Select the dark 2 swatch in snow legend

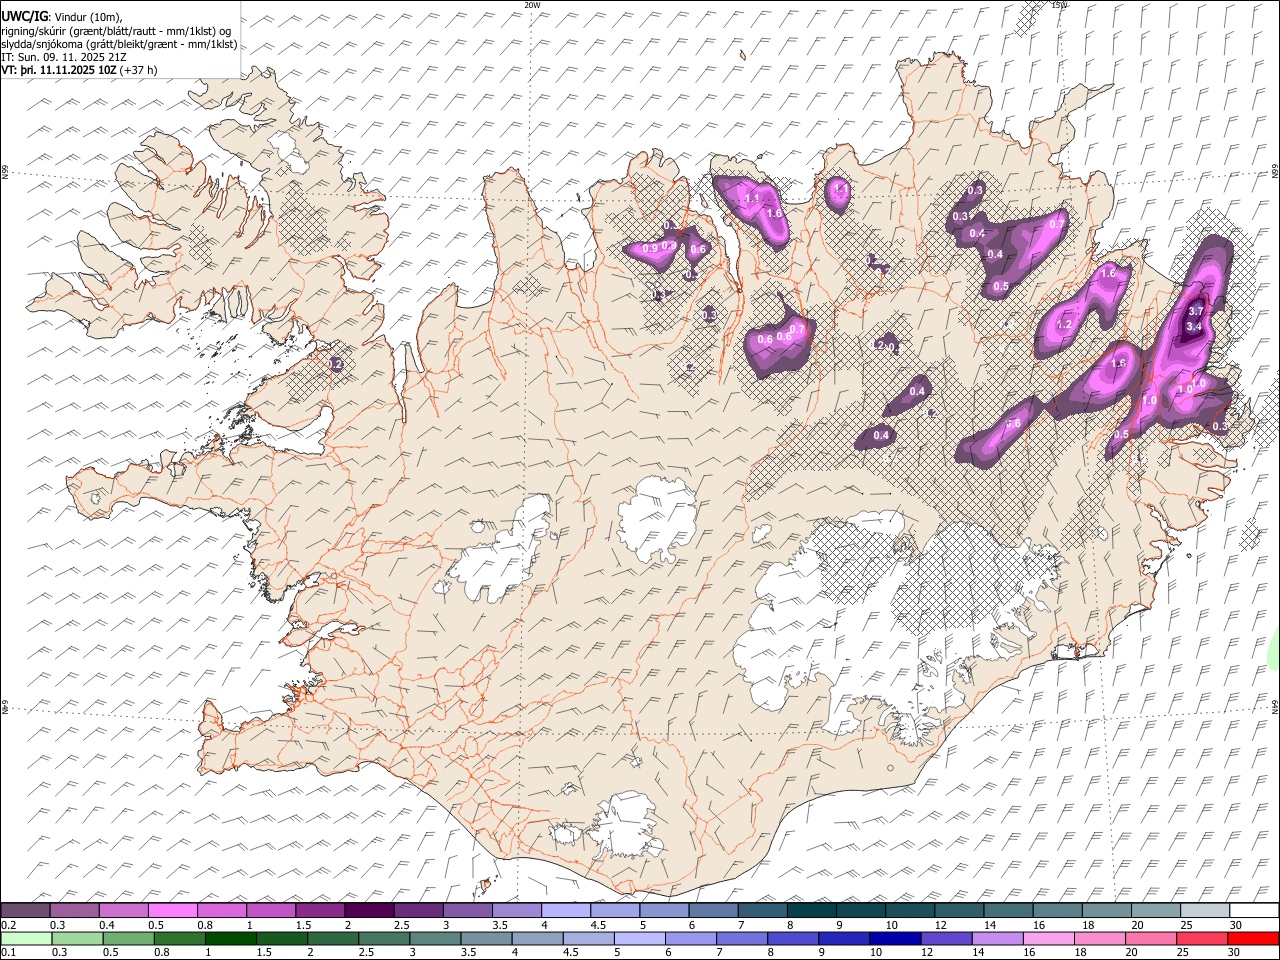click(368, 910)
